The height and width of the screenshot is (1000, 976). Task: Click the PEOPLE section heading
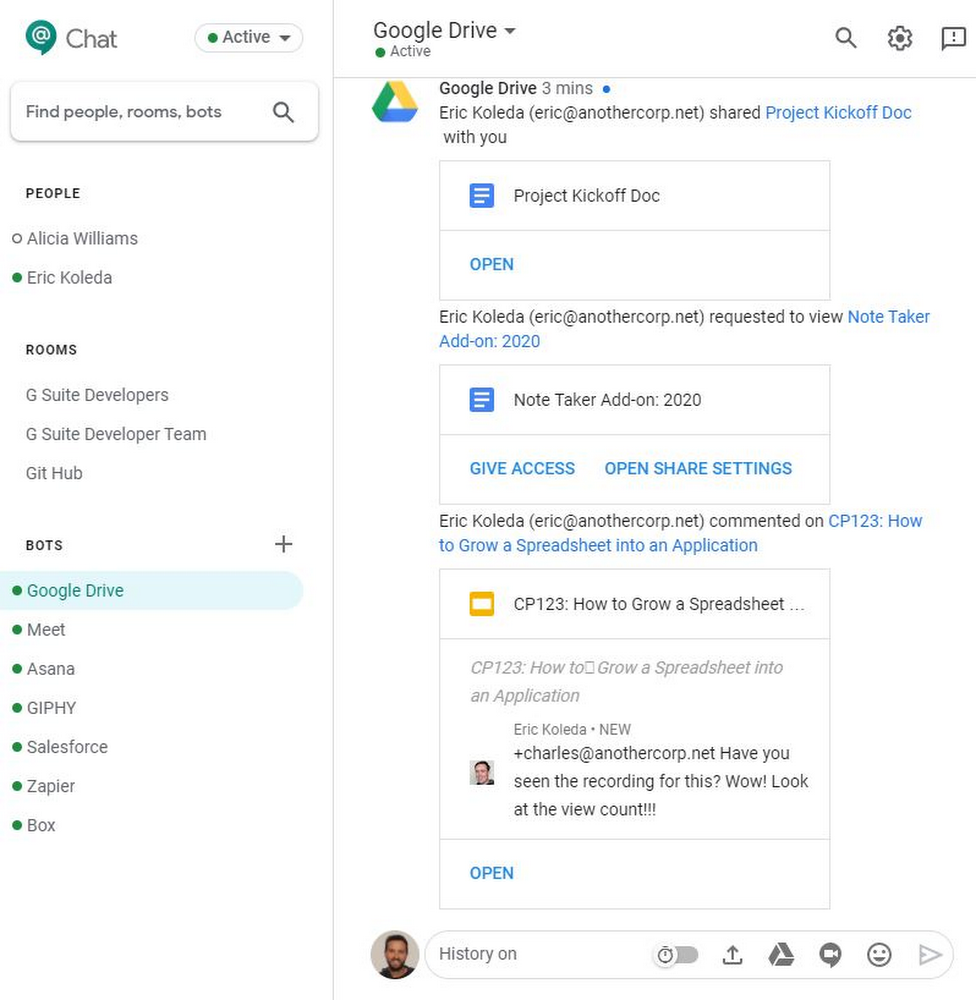pyautogui.click(x=53, y=193)
